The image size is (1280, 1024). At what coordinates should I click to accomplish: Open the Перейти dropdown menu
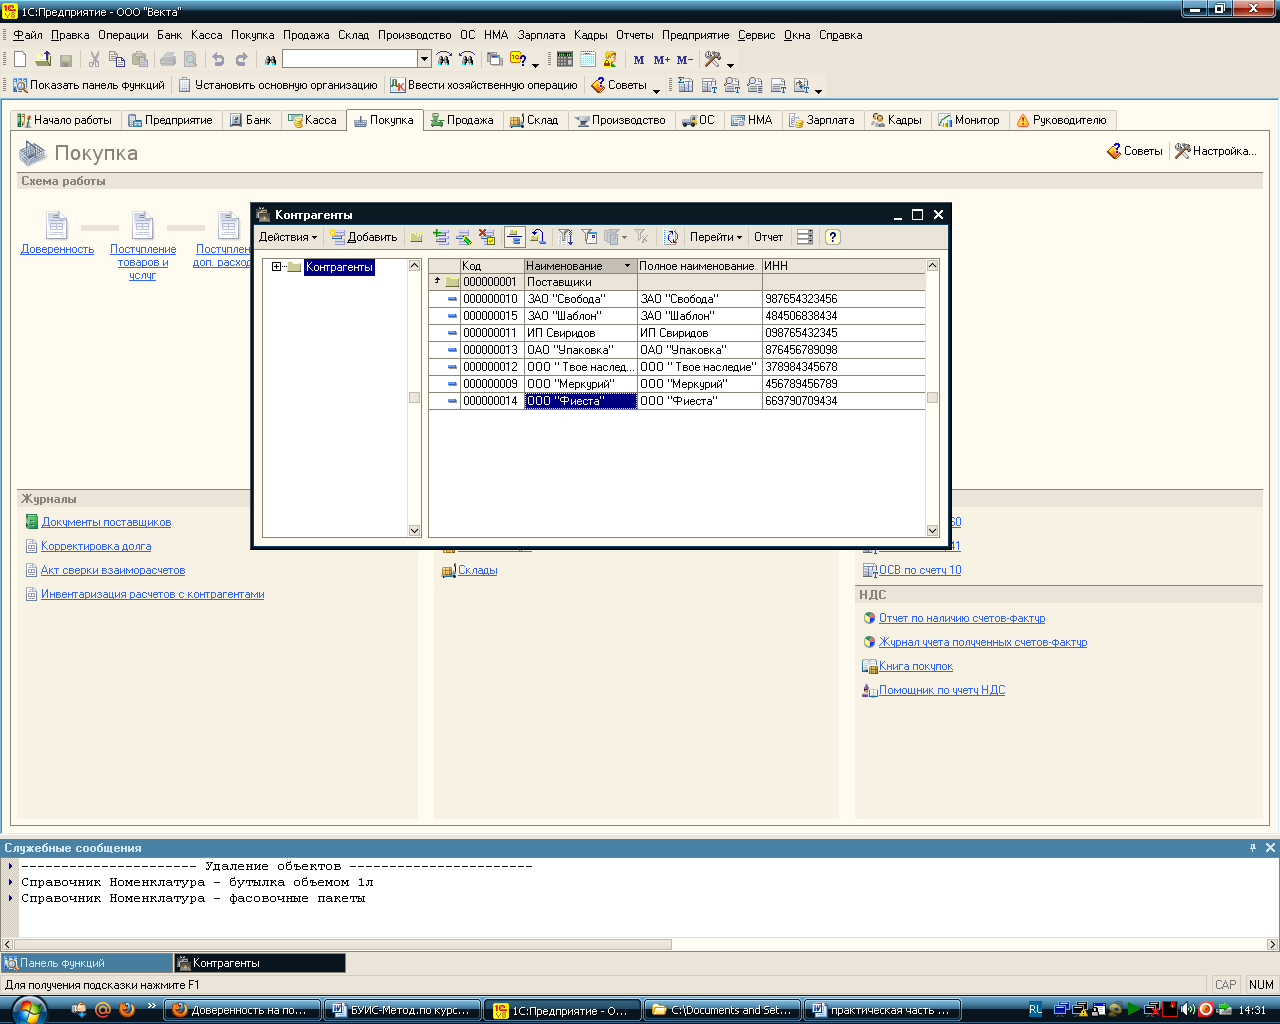[x=716, y=237]
